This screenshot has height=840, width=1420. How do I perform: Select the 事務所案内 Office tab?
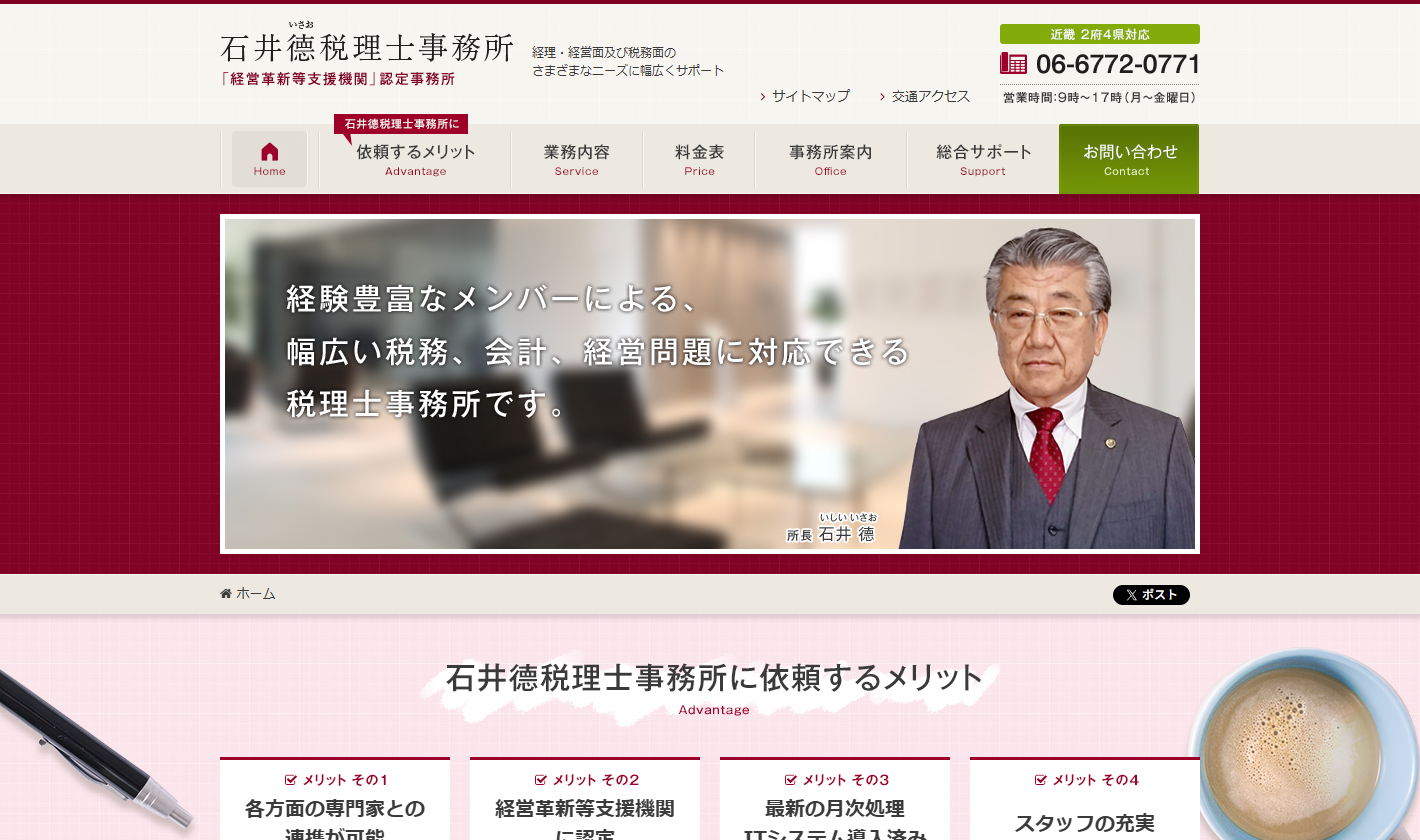(830, 159)
